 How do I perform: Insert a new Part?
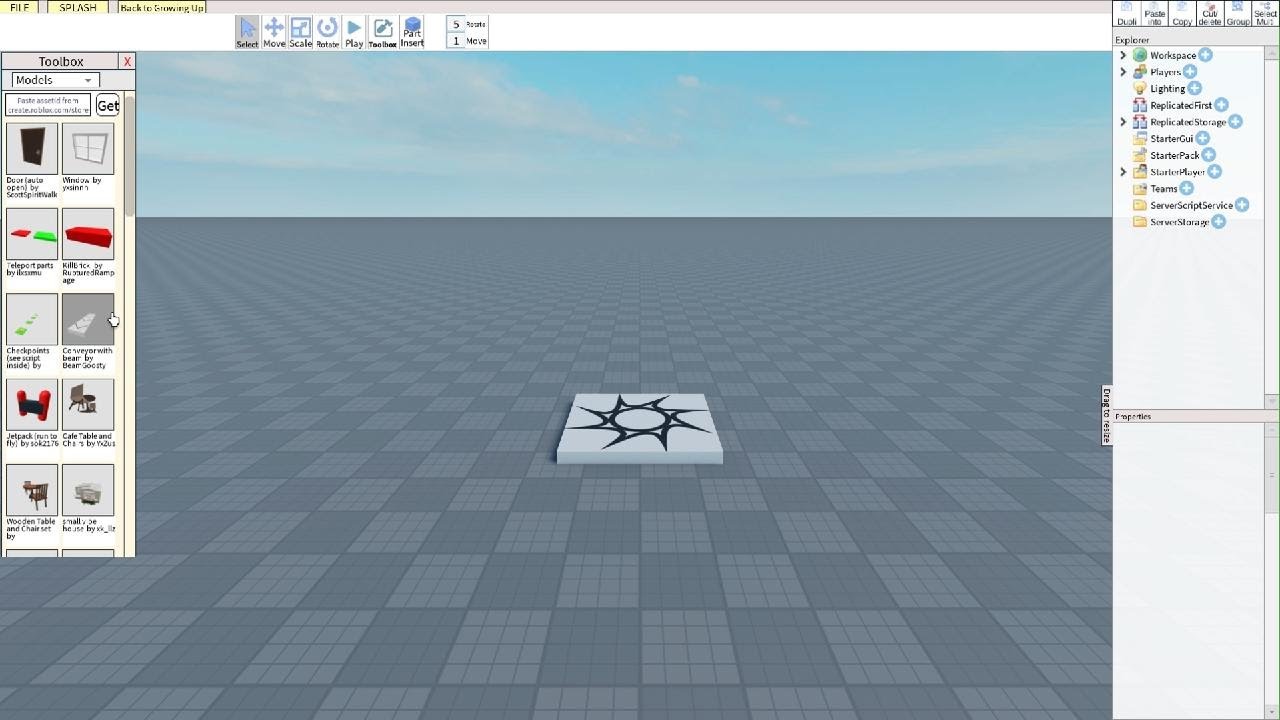pyautogui.click(x=412, y=32)
